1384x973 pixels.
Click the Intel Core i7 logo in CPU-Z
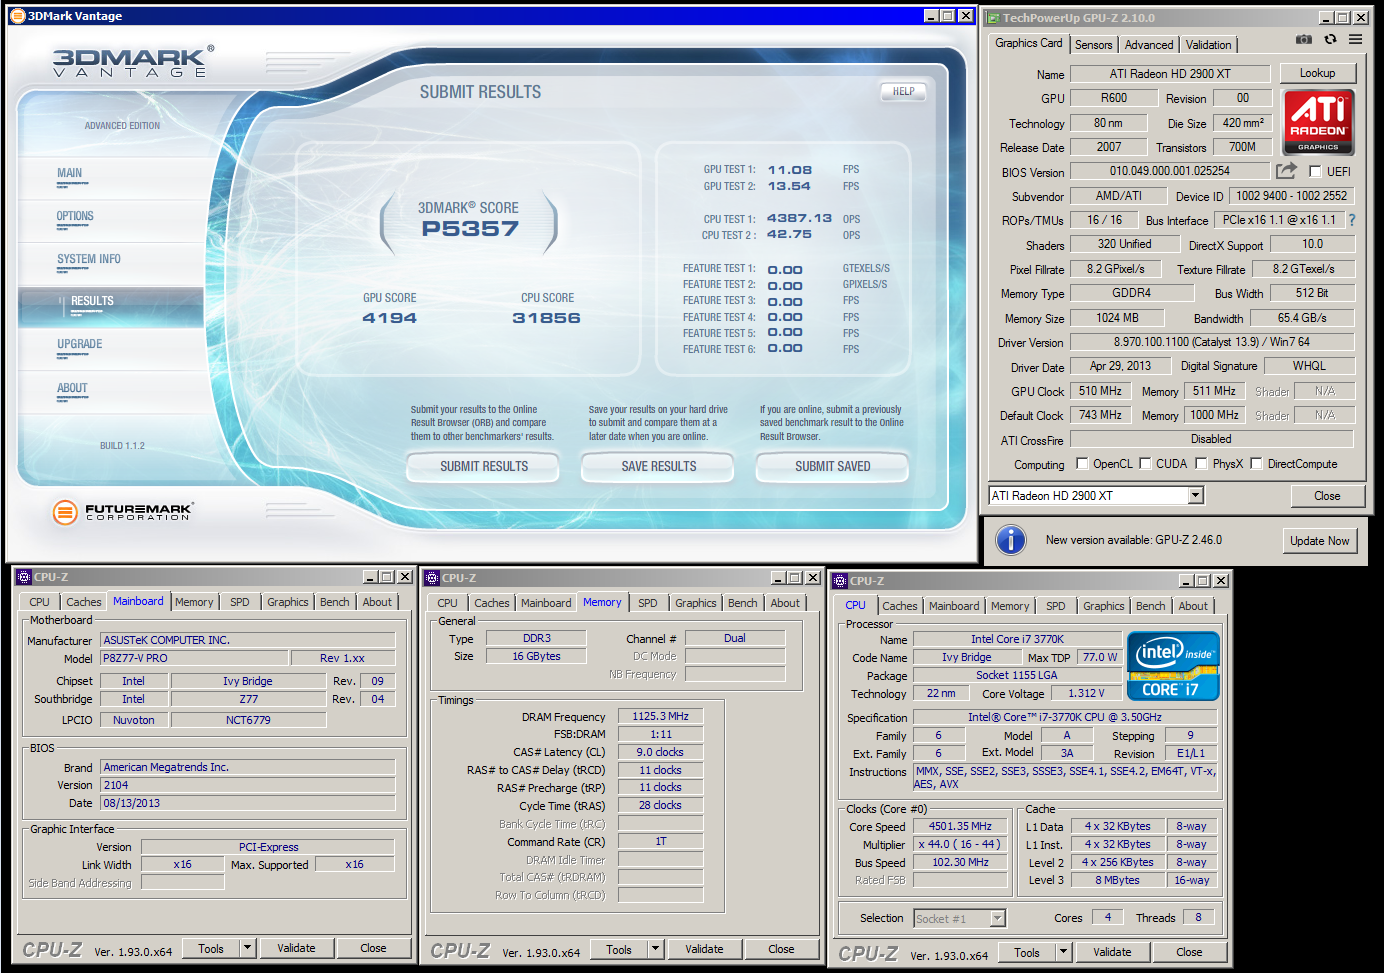tap(1173, 666)
